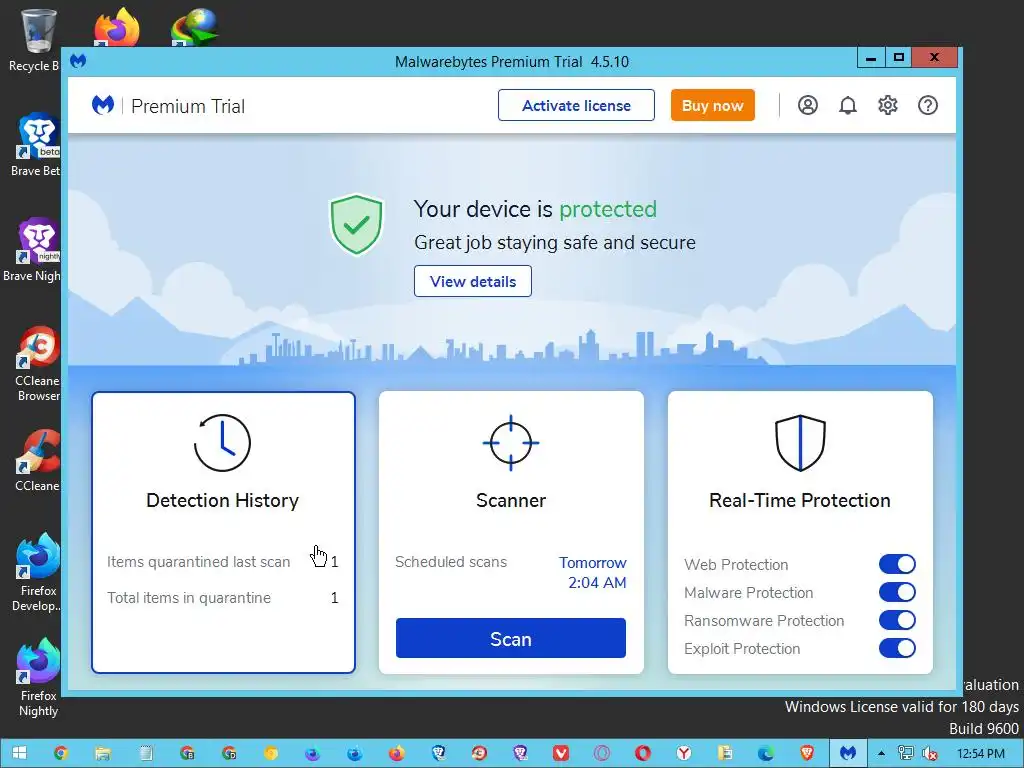This screenshot has width=1024, height=768.
Task: Open Yandex Browser from the taskbar
Action: 684,753
